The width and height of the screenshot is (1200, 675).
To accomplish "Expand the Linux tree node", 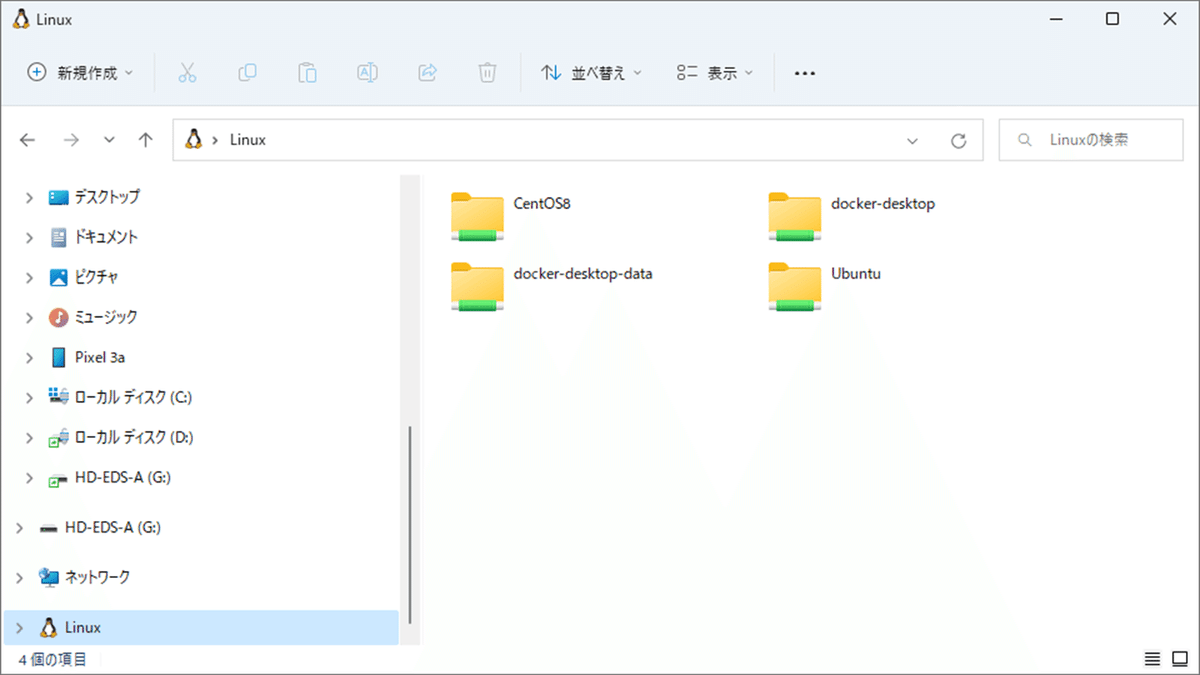I will pos(19,627).
